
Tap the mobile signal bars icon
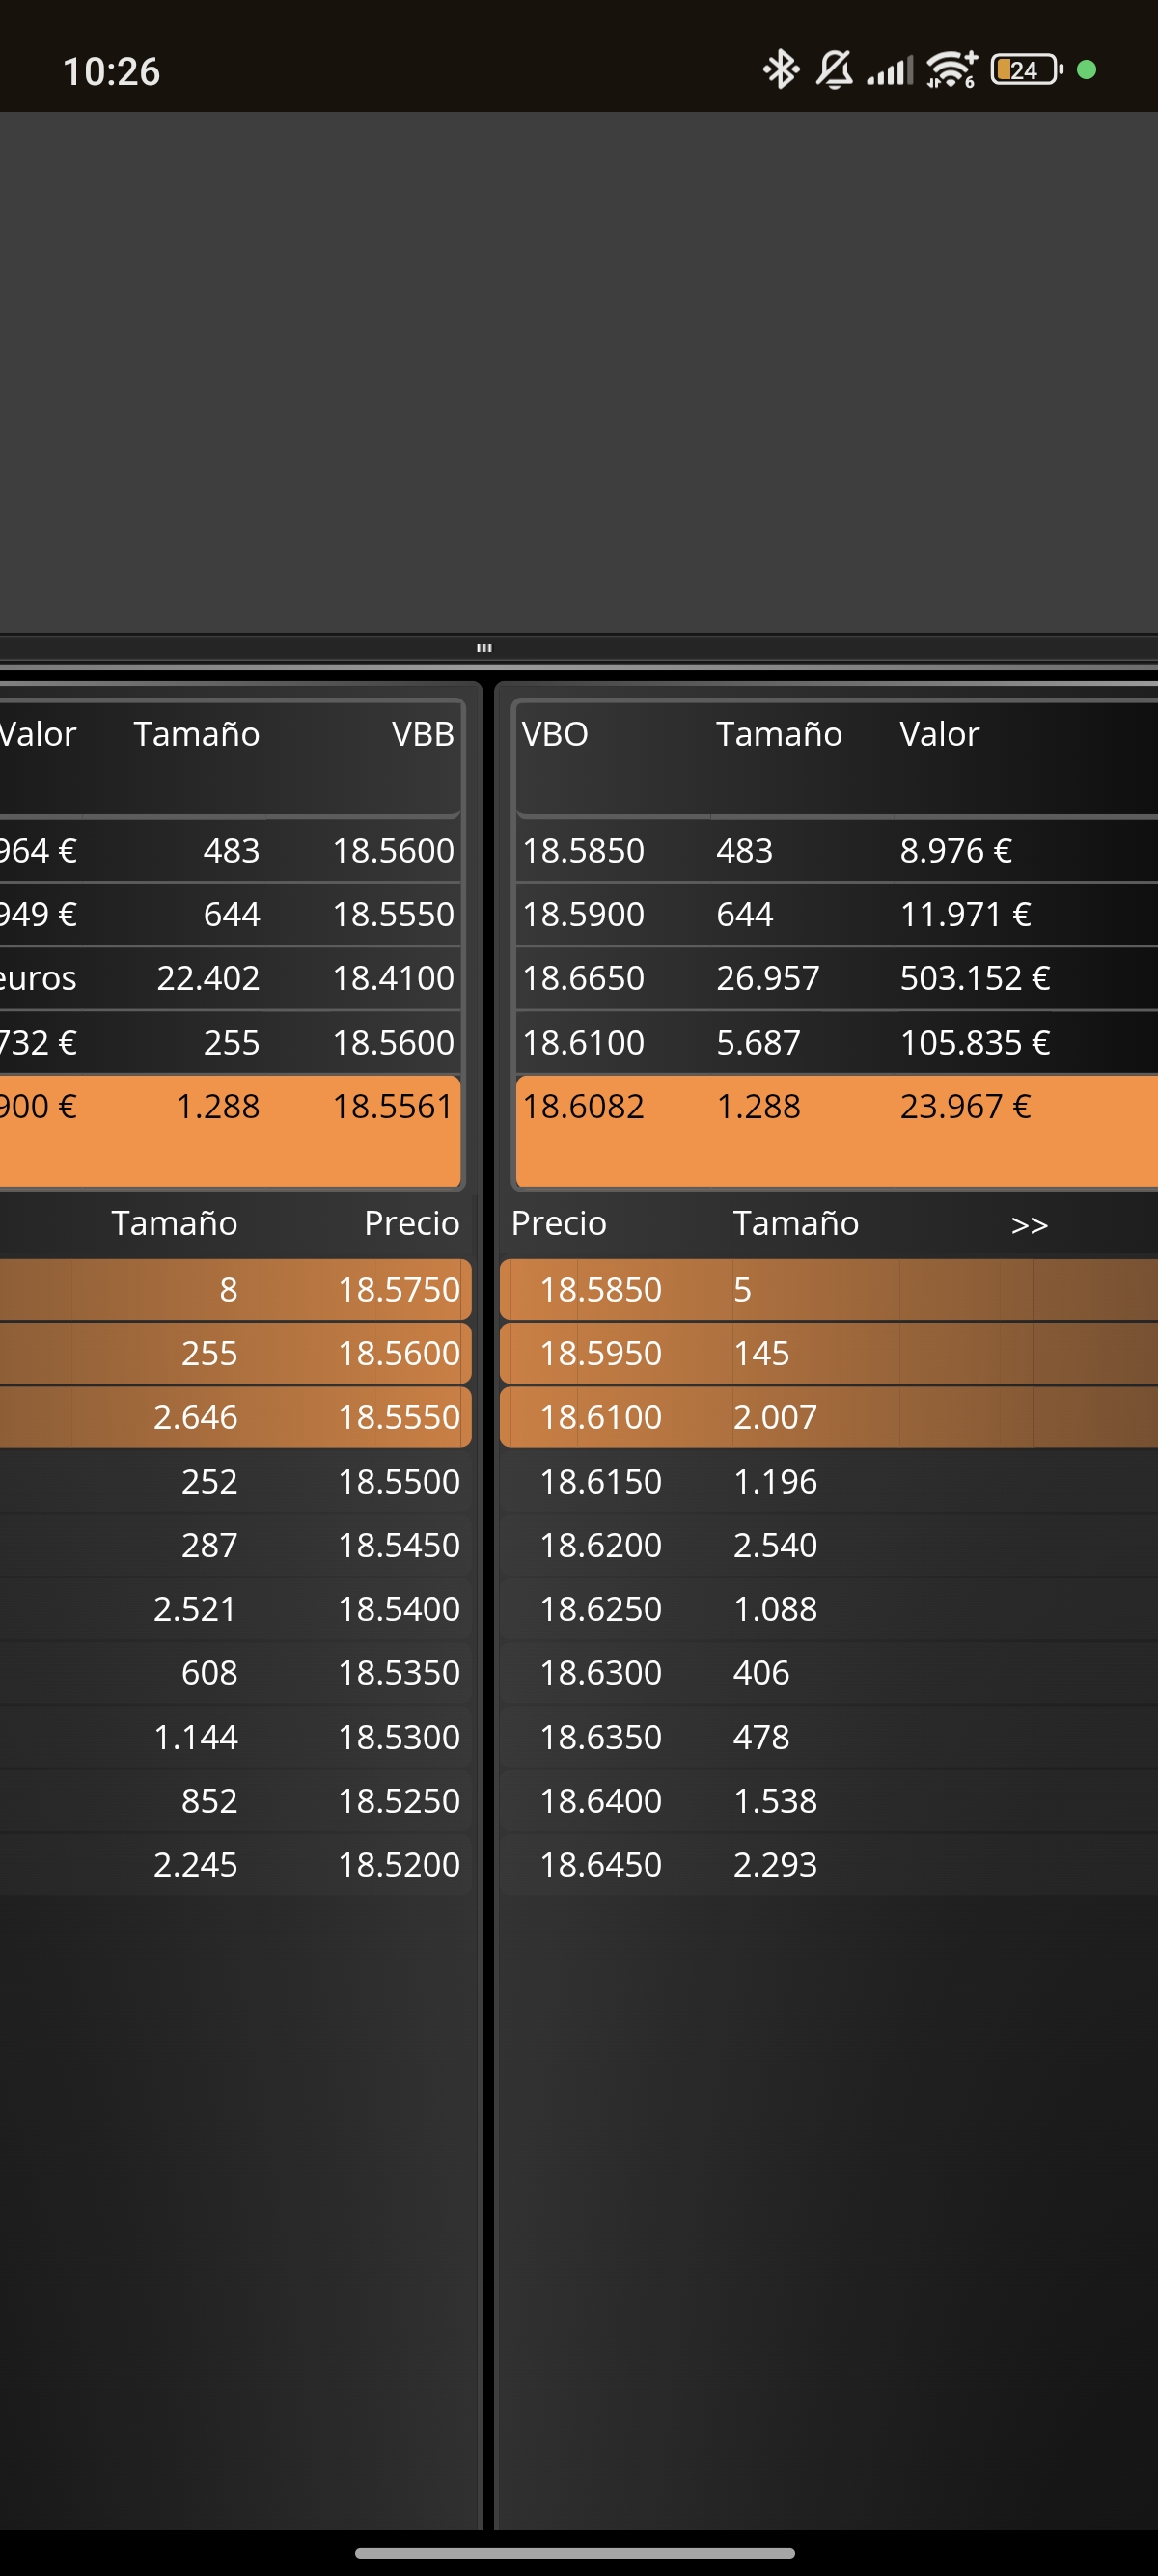click(x=890, y=71)
